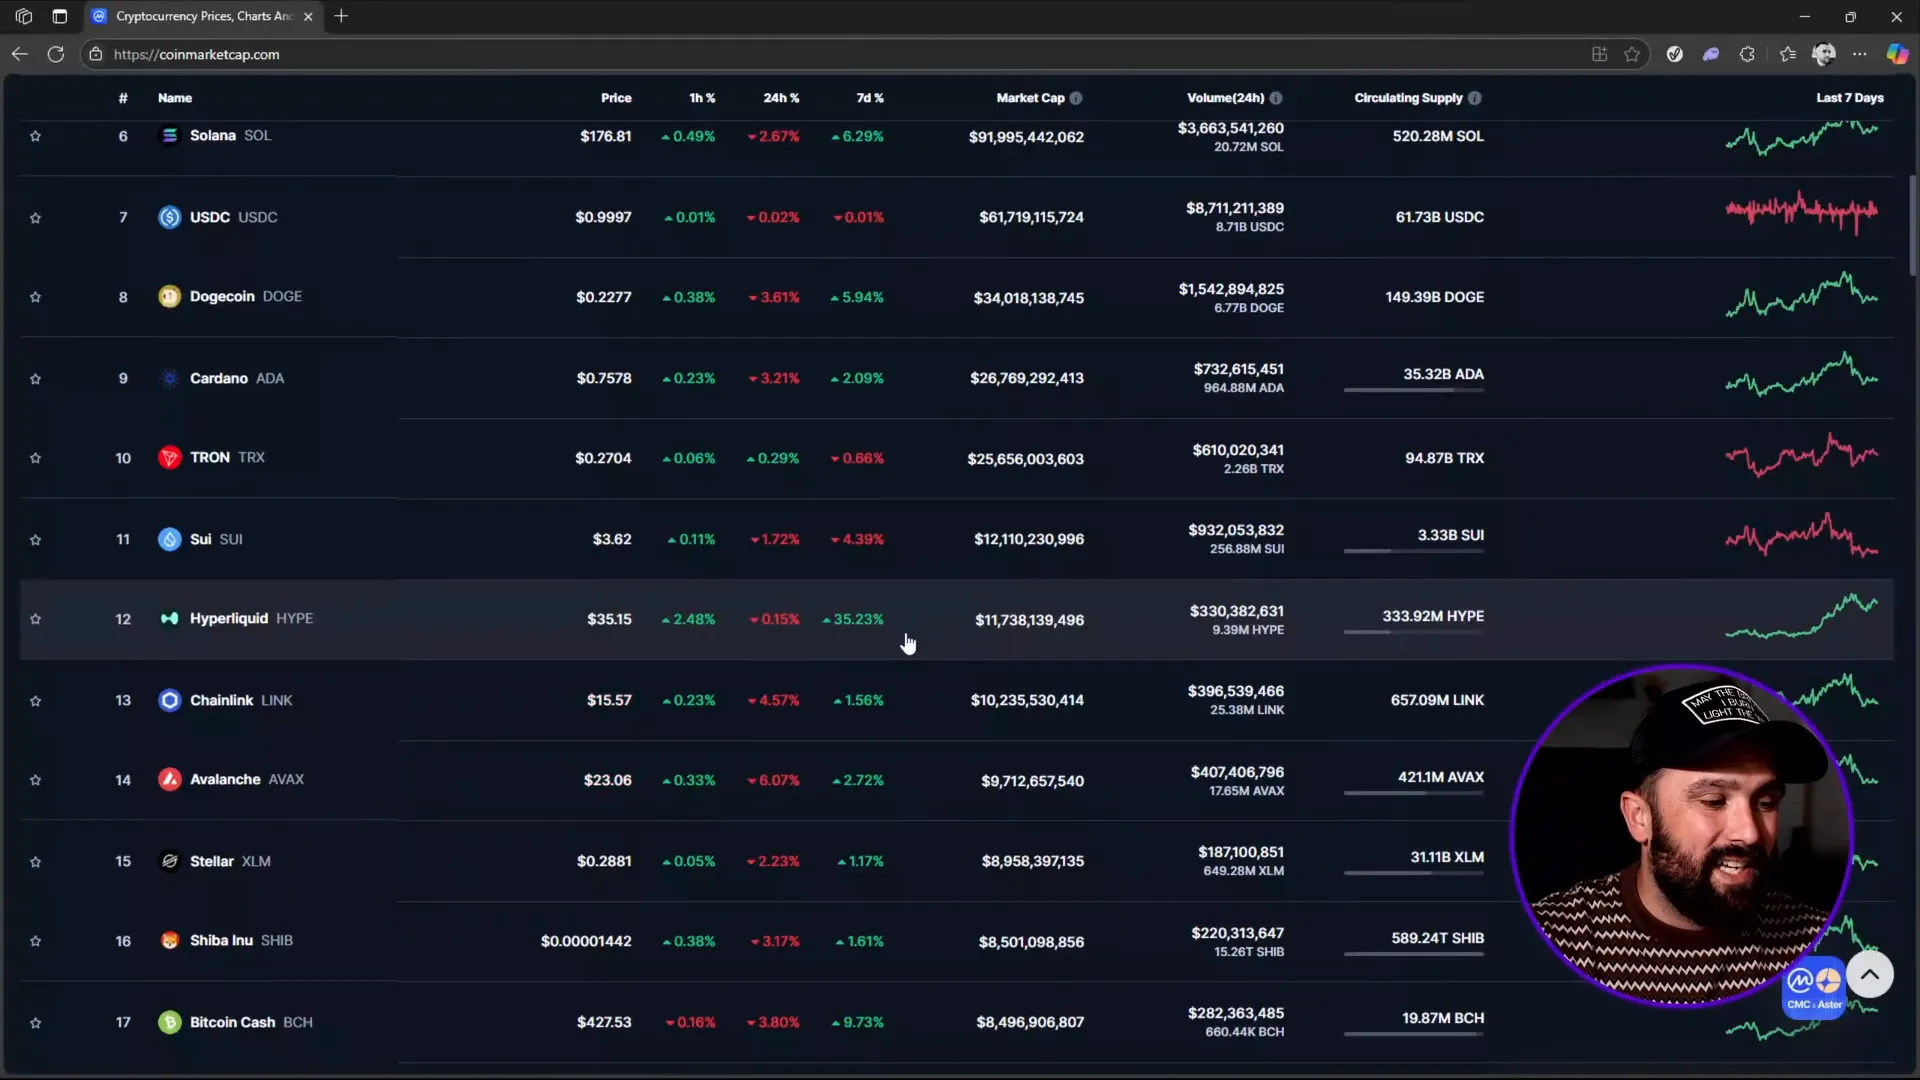
Task: Open the browser extensions icon
Action: pos(1747,54)
